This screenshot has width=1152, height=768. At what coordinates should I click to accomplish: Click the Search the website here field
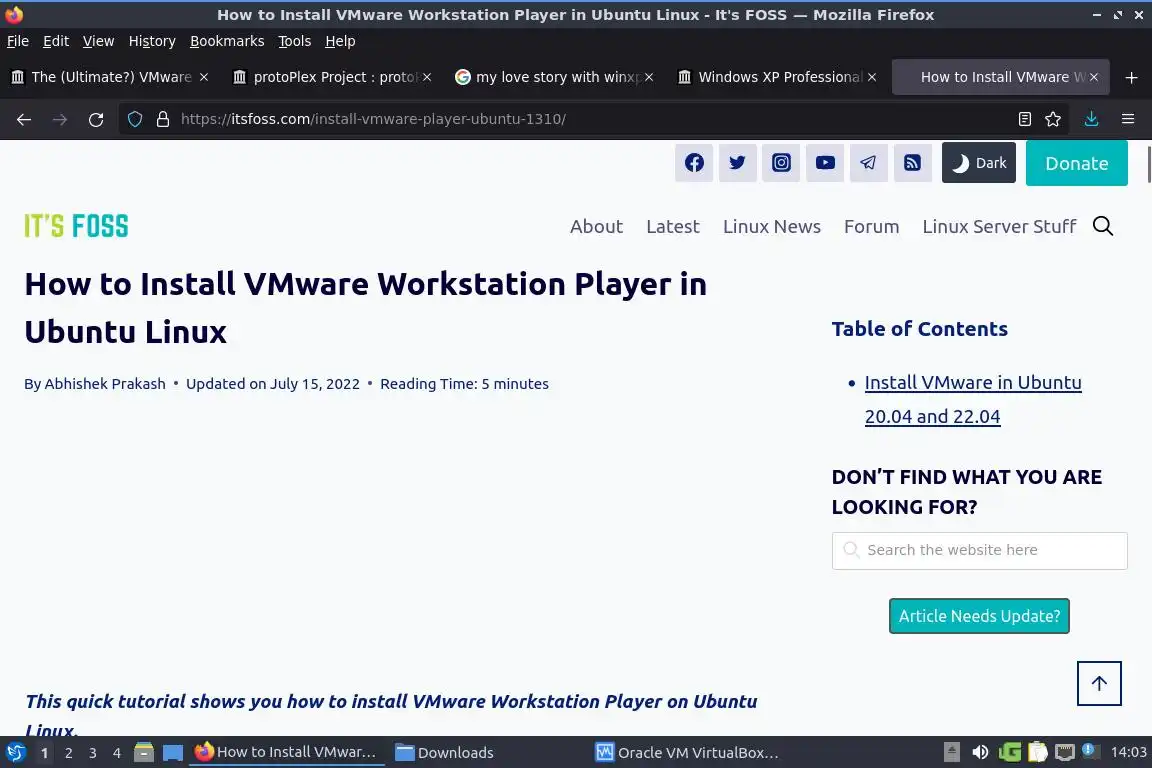(x=979, y=550)
